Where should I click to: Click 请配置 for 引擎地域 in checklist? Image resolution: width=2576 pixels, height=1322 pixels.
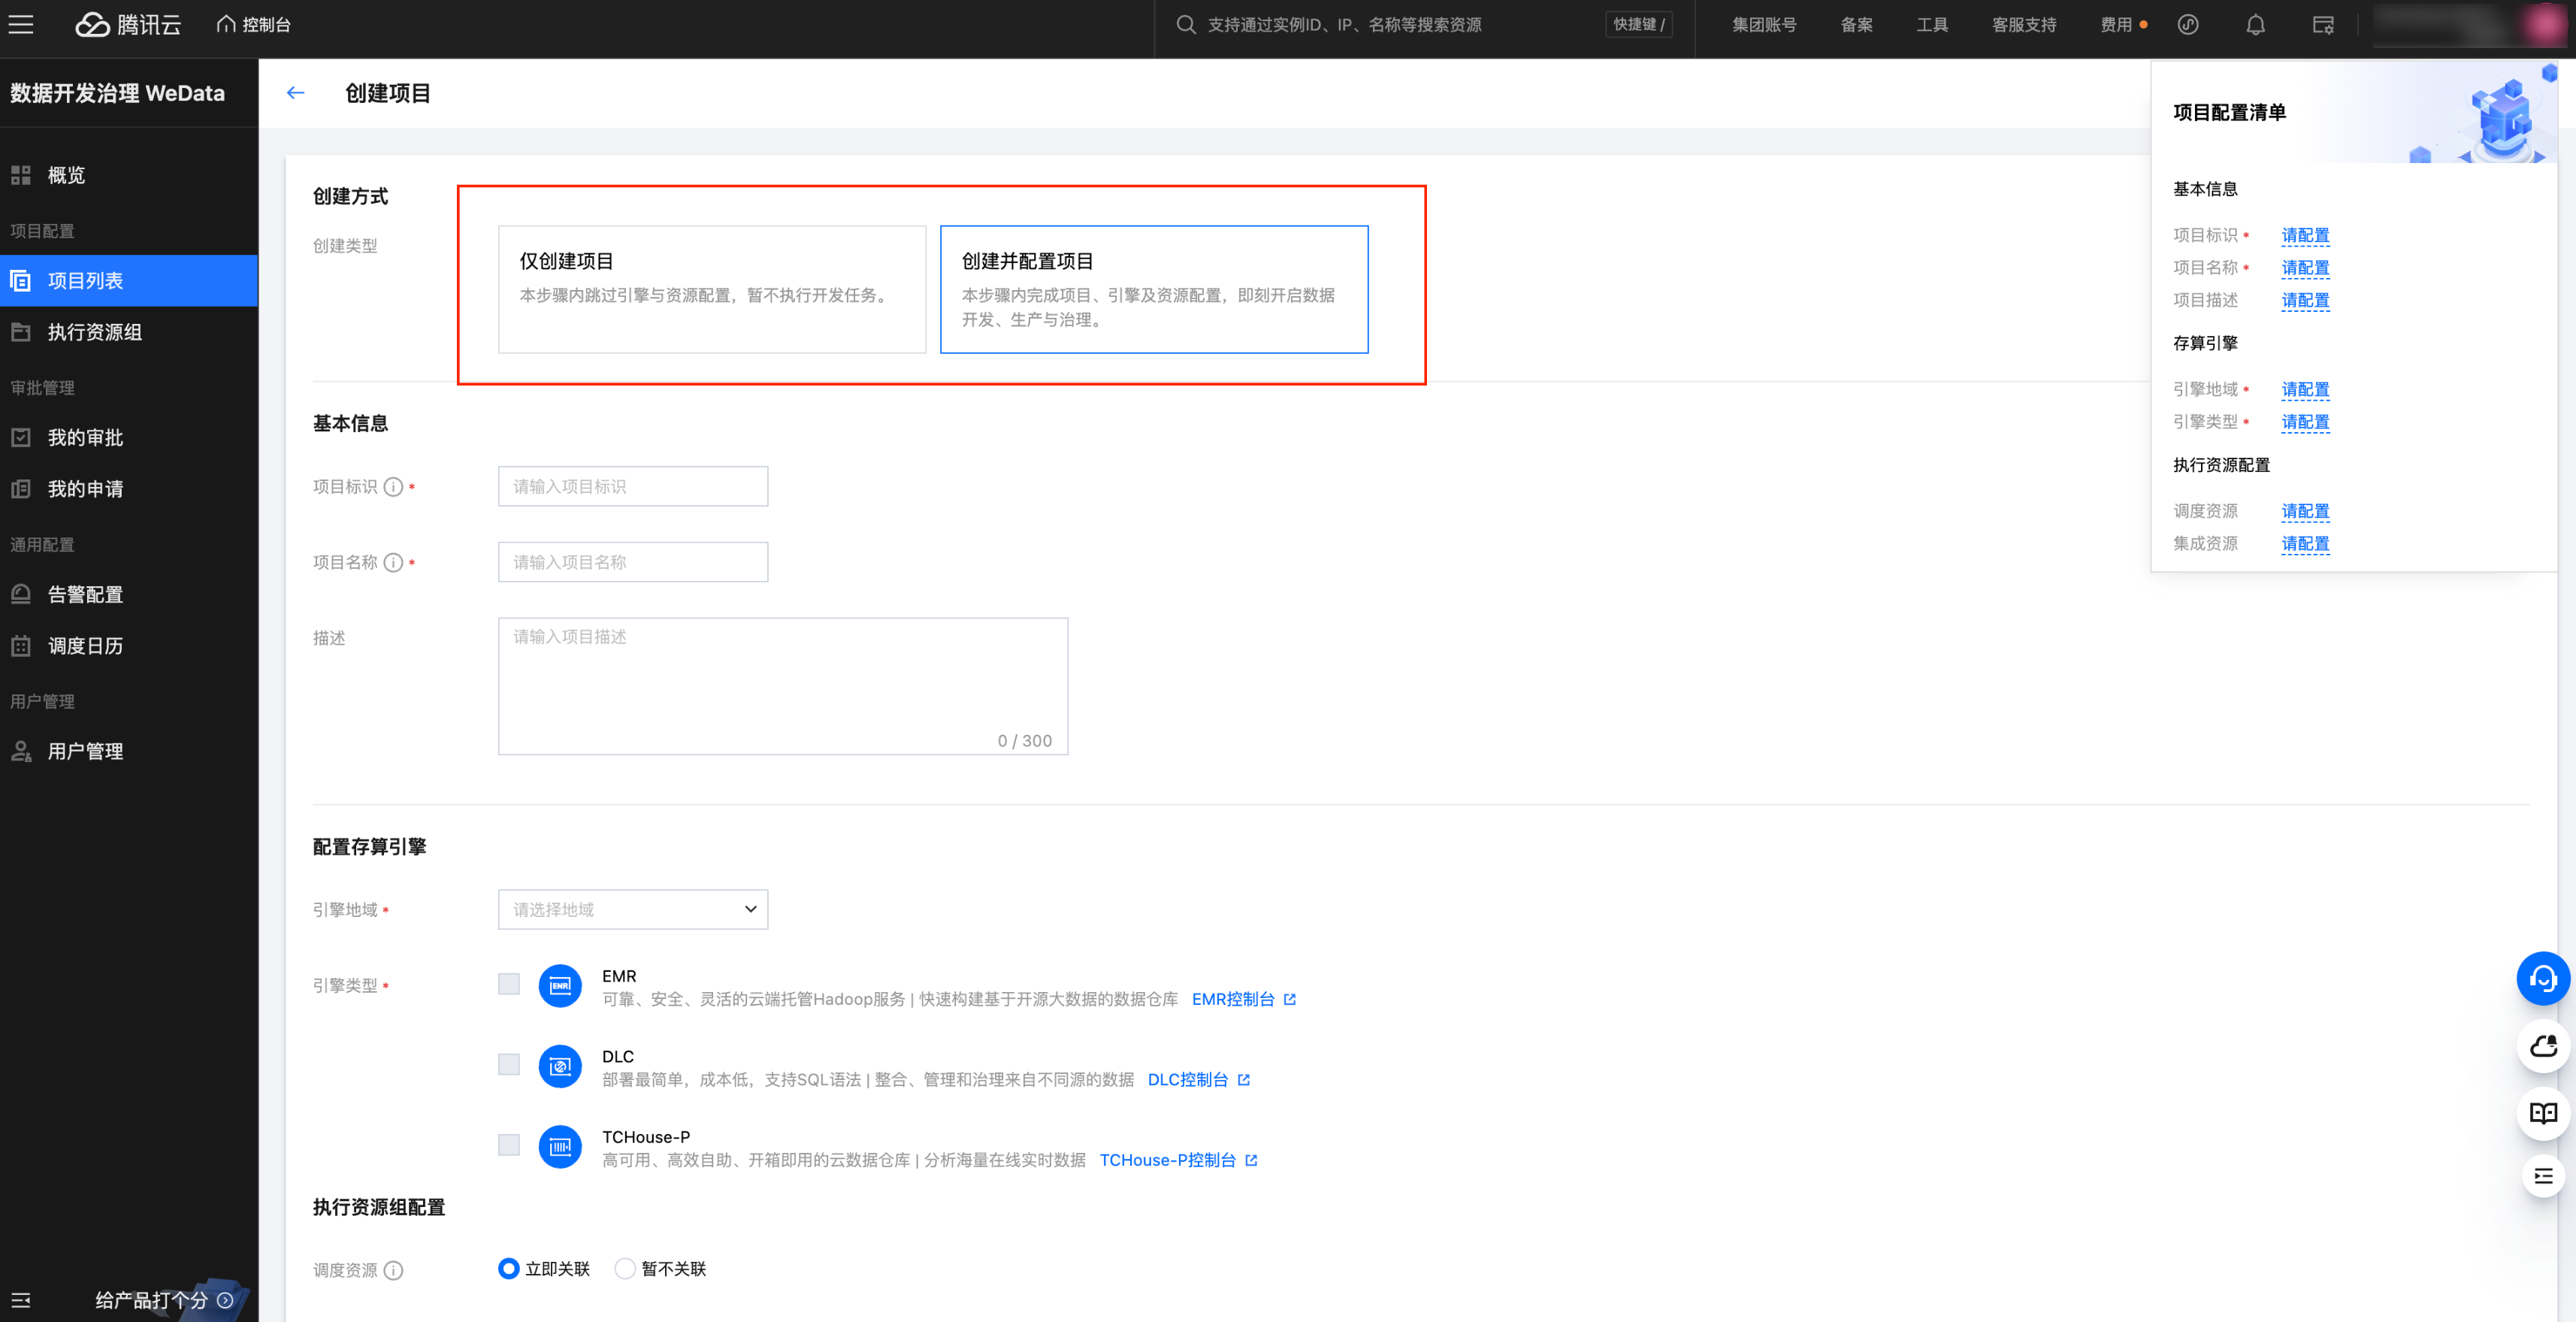pyautogui.click(x=2305, y=390)
